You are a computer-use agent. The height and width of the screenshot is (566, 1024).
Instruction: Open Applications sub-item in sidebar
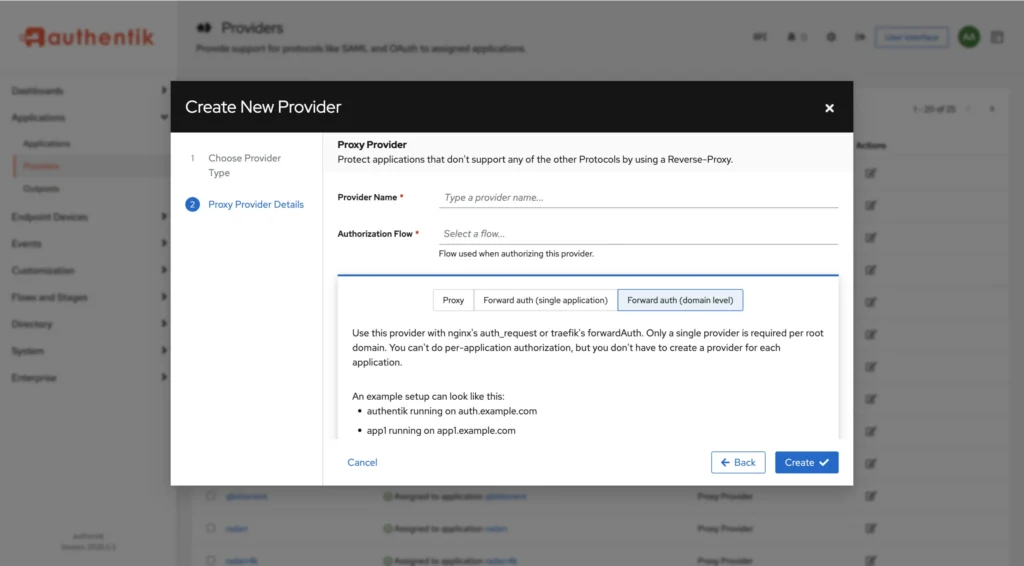pyautogui.click(x=46, y=144)
